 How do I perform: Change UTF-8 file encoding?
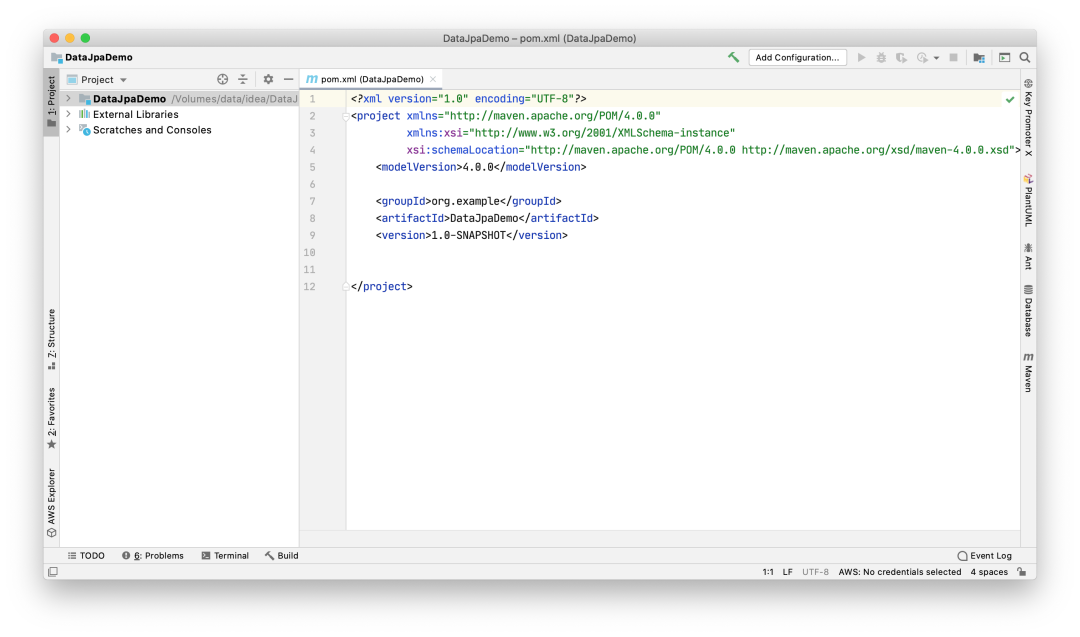(x=816, y=572)
